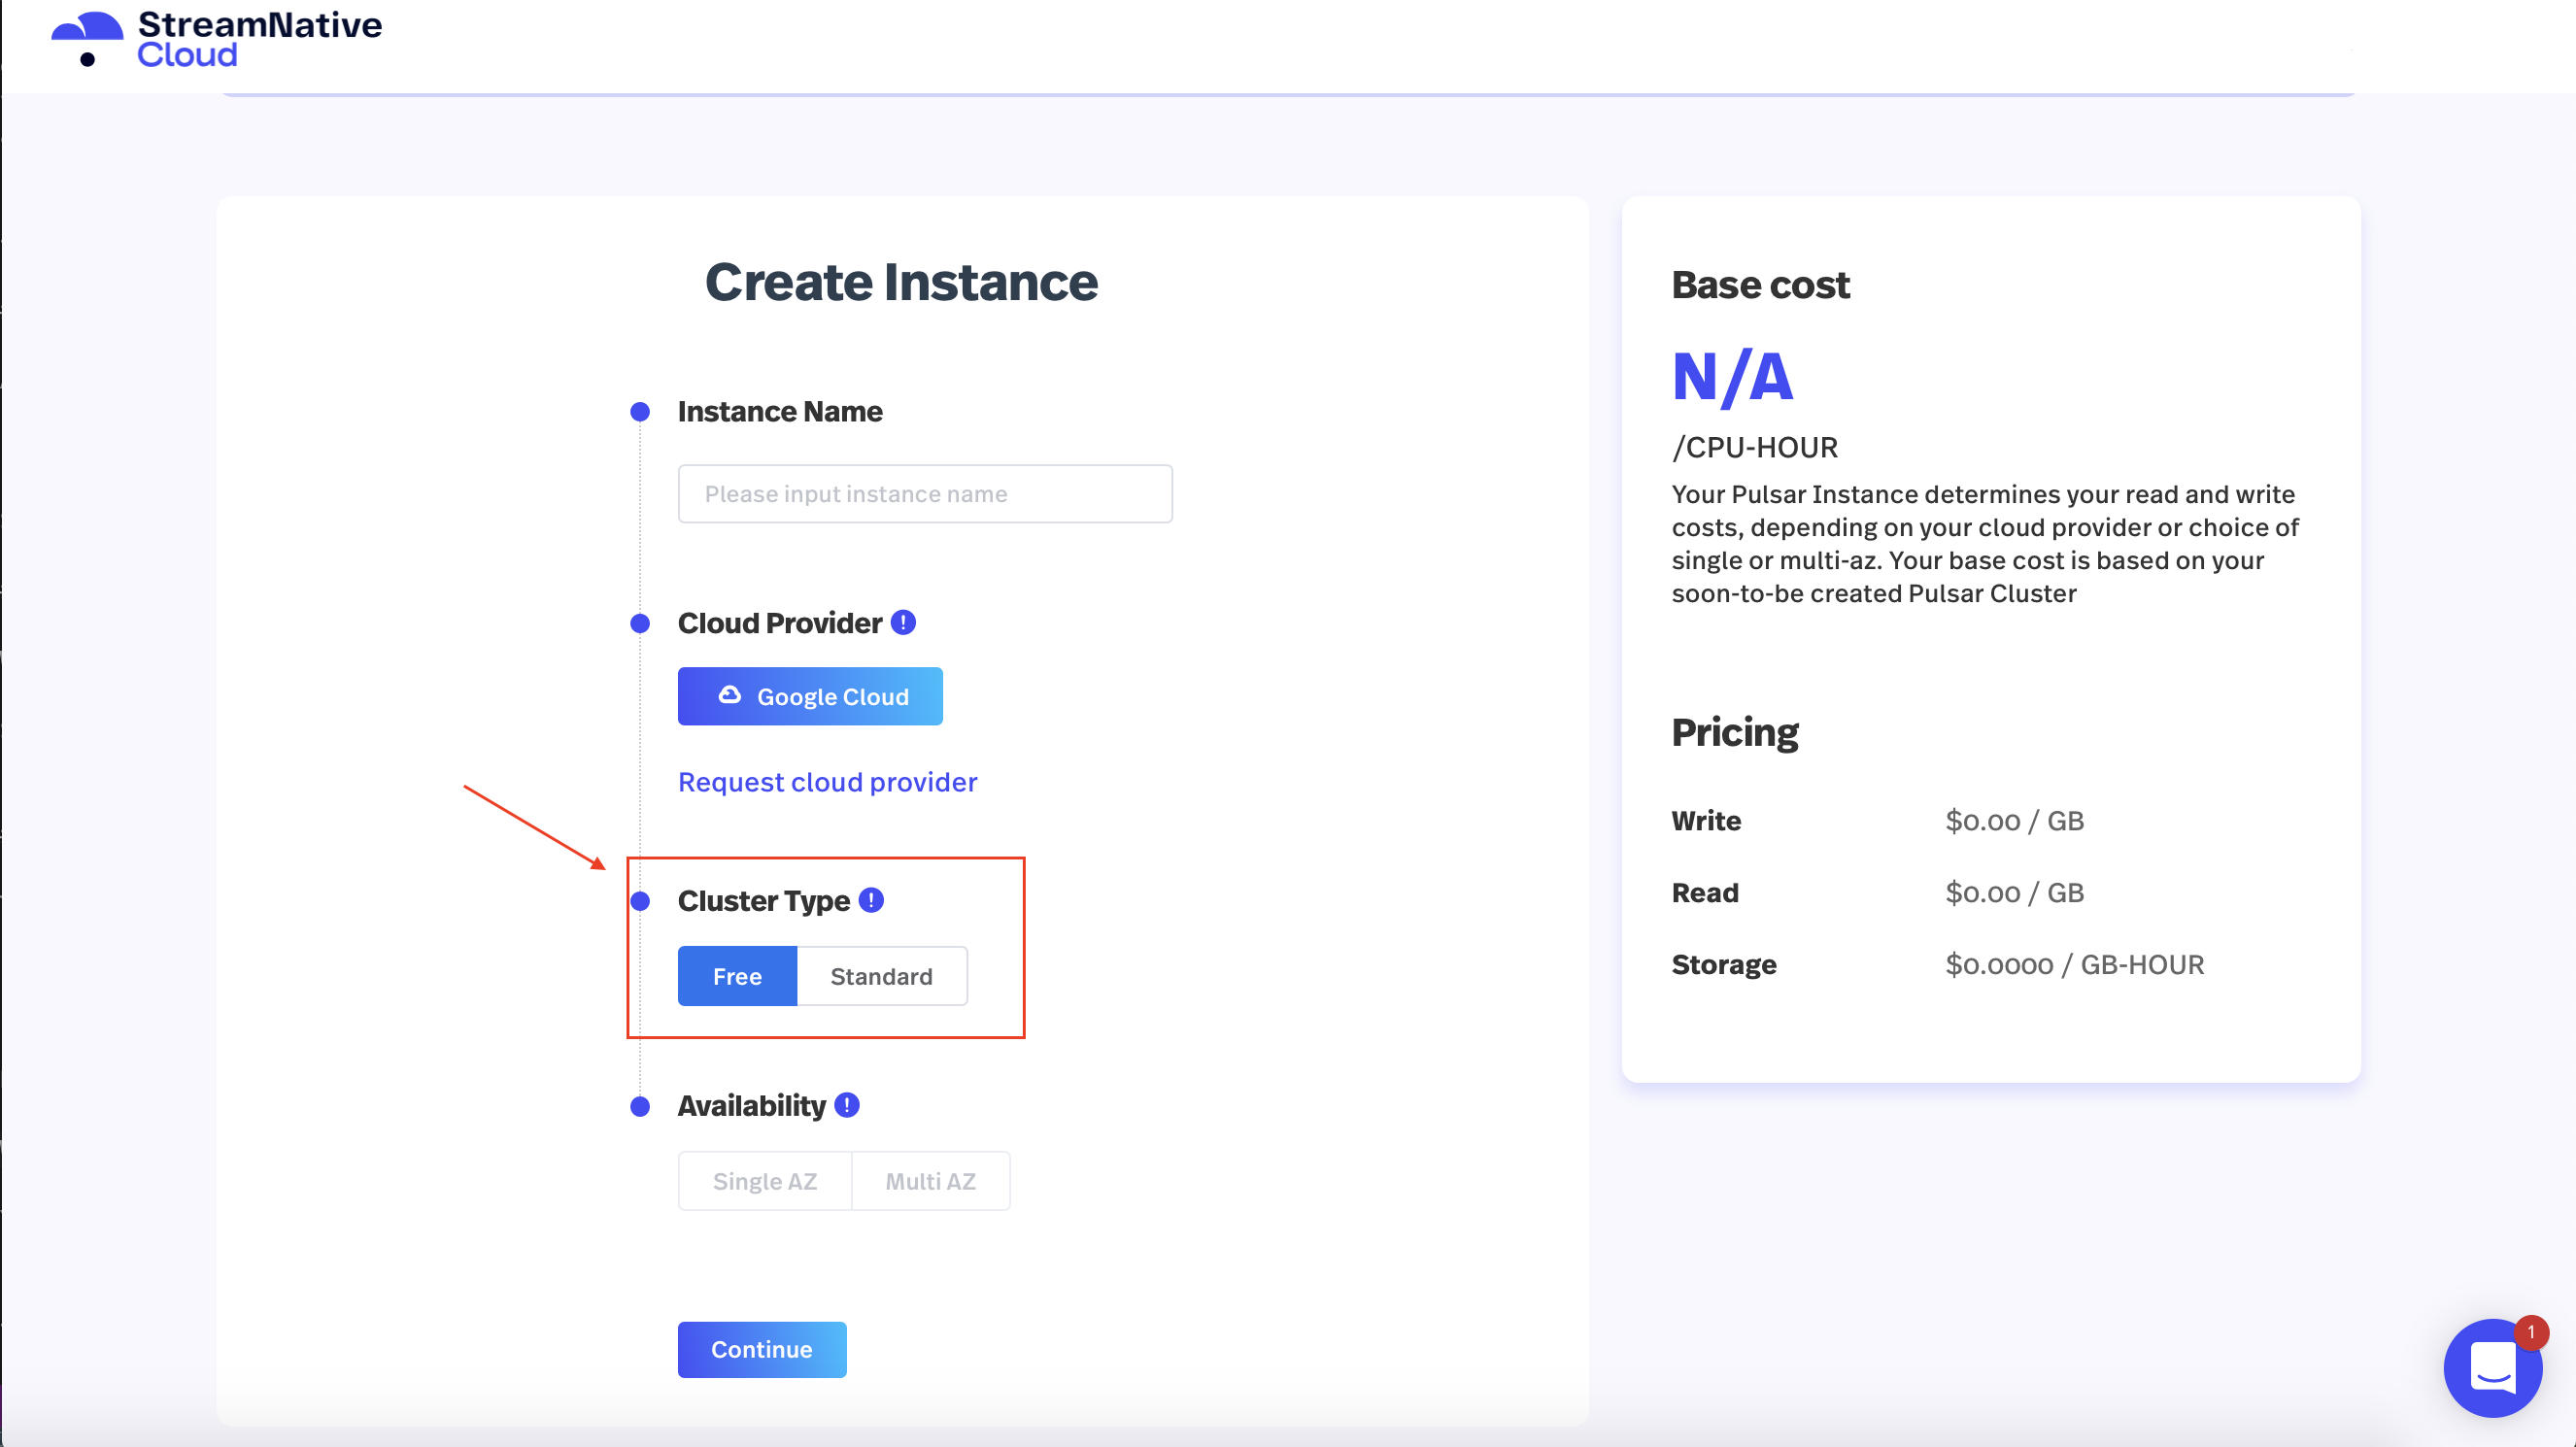This screenshot has width=2576, height=1447.
Task: Click the instance name input field
Action: point(923,493)
